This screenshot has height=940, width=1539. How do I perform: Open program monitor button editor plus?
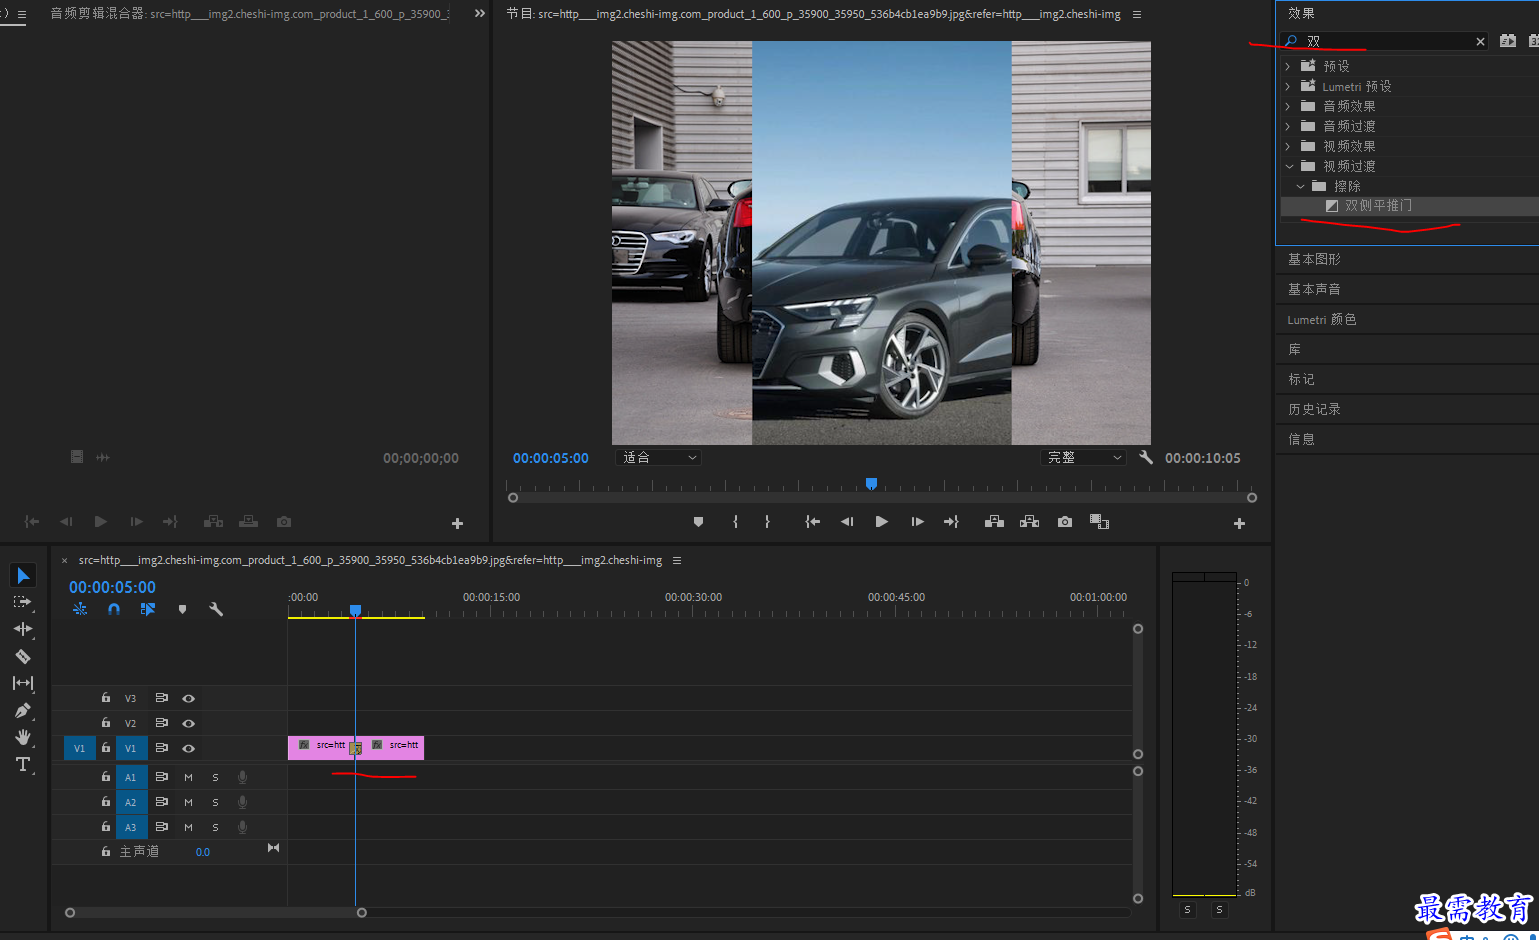(x=1239, y=523)
